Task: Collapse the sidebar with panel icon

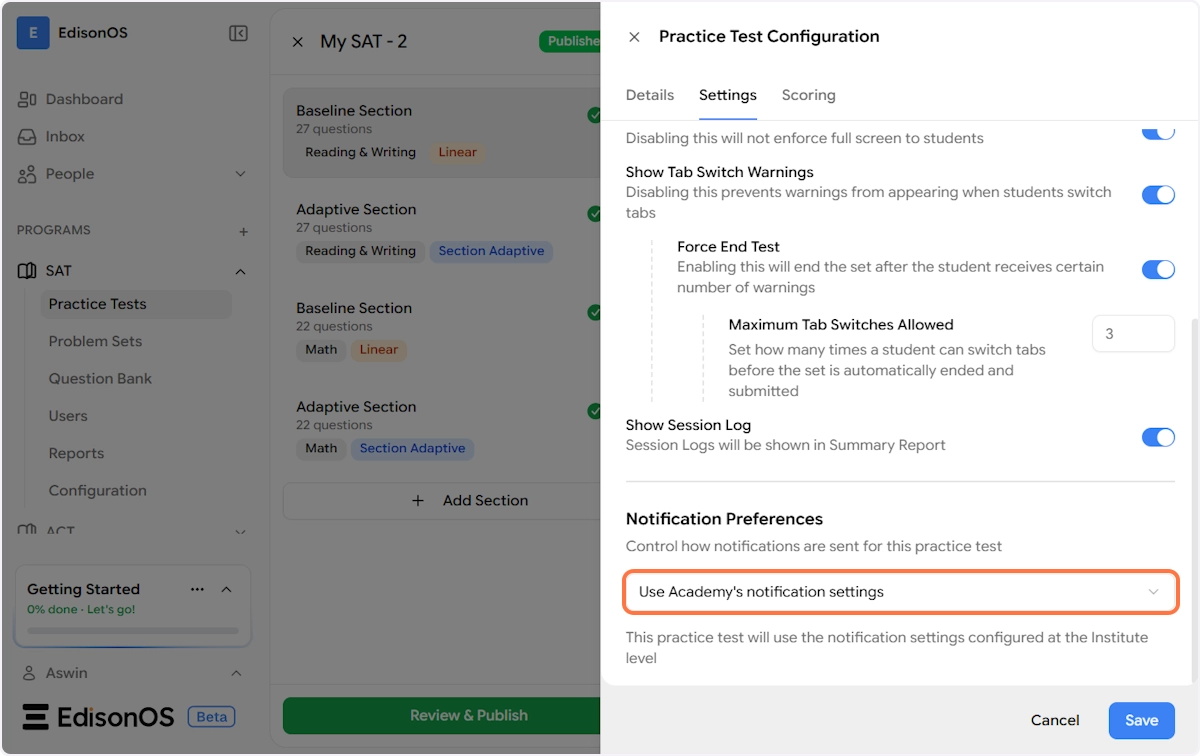Action: point(238,34)
